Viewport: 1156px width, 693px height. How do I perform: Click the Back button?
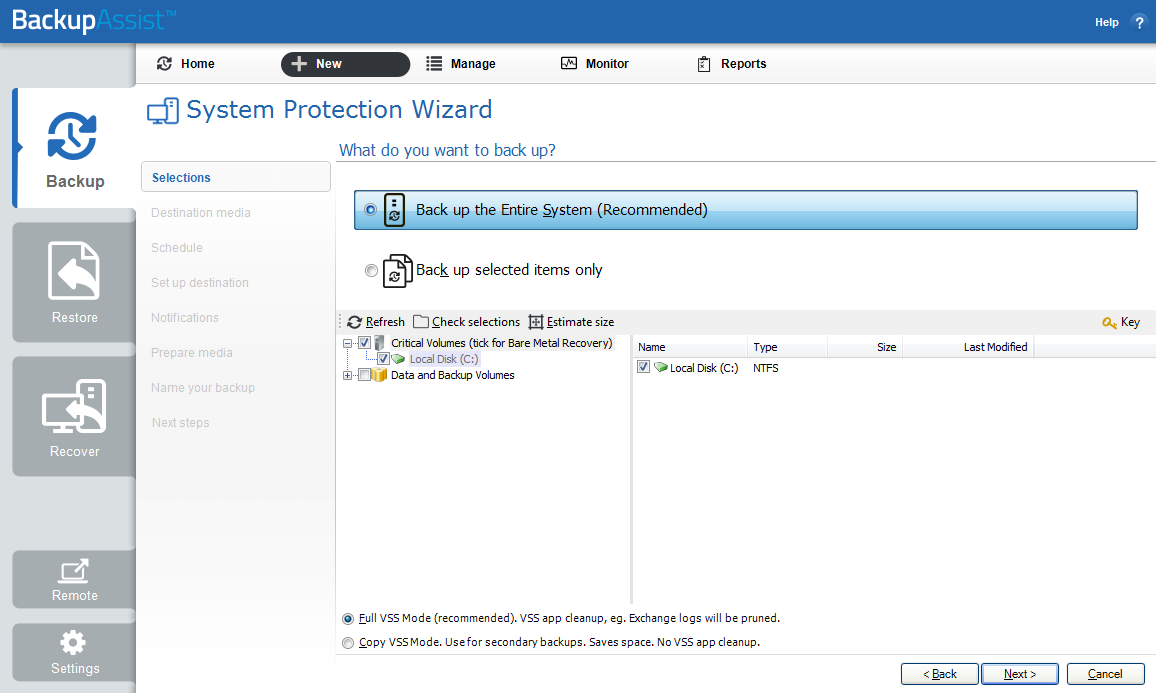(x=940, y=674)
